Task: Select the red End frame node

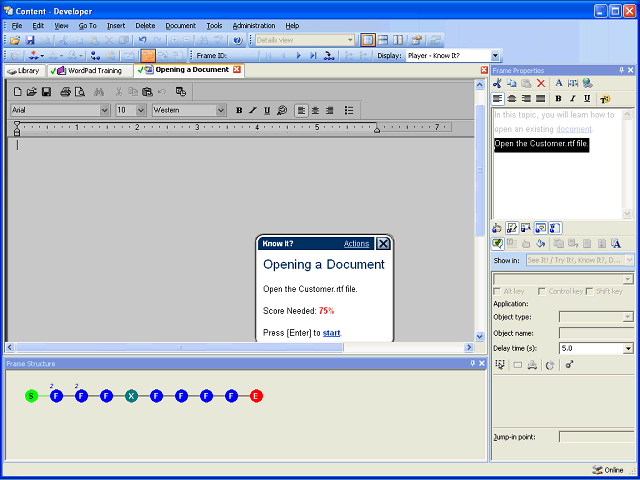Action: click(256, 396)
